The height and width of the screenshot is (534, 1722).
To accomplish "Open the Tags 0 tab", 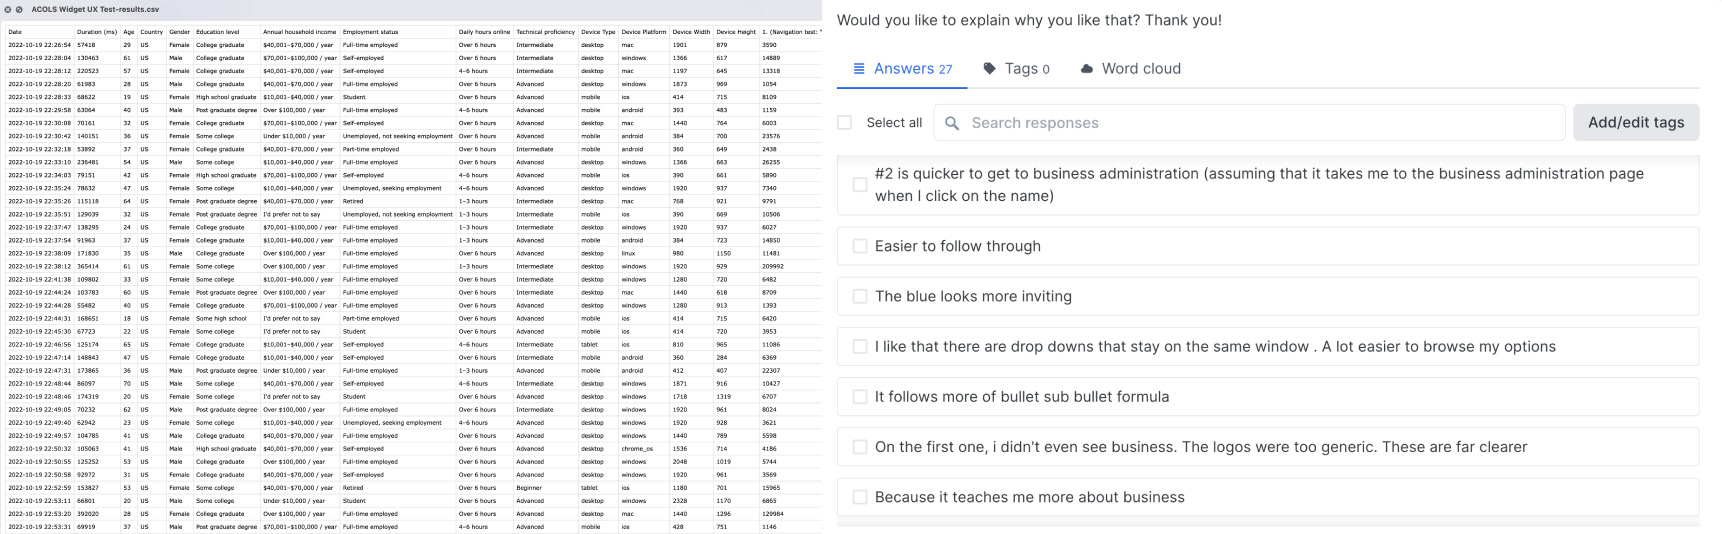I will (x=1016, y=69).
